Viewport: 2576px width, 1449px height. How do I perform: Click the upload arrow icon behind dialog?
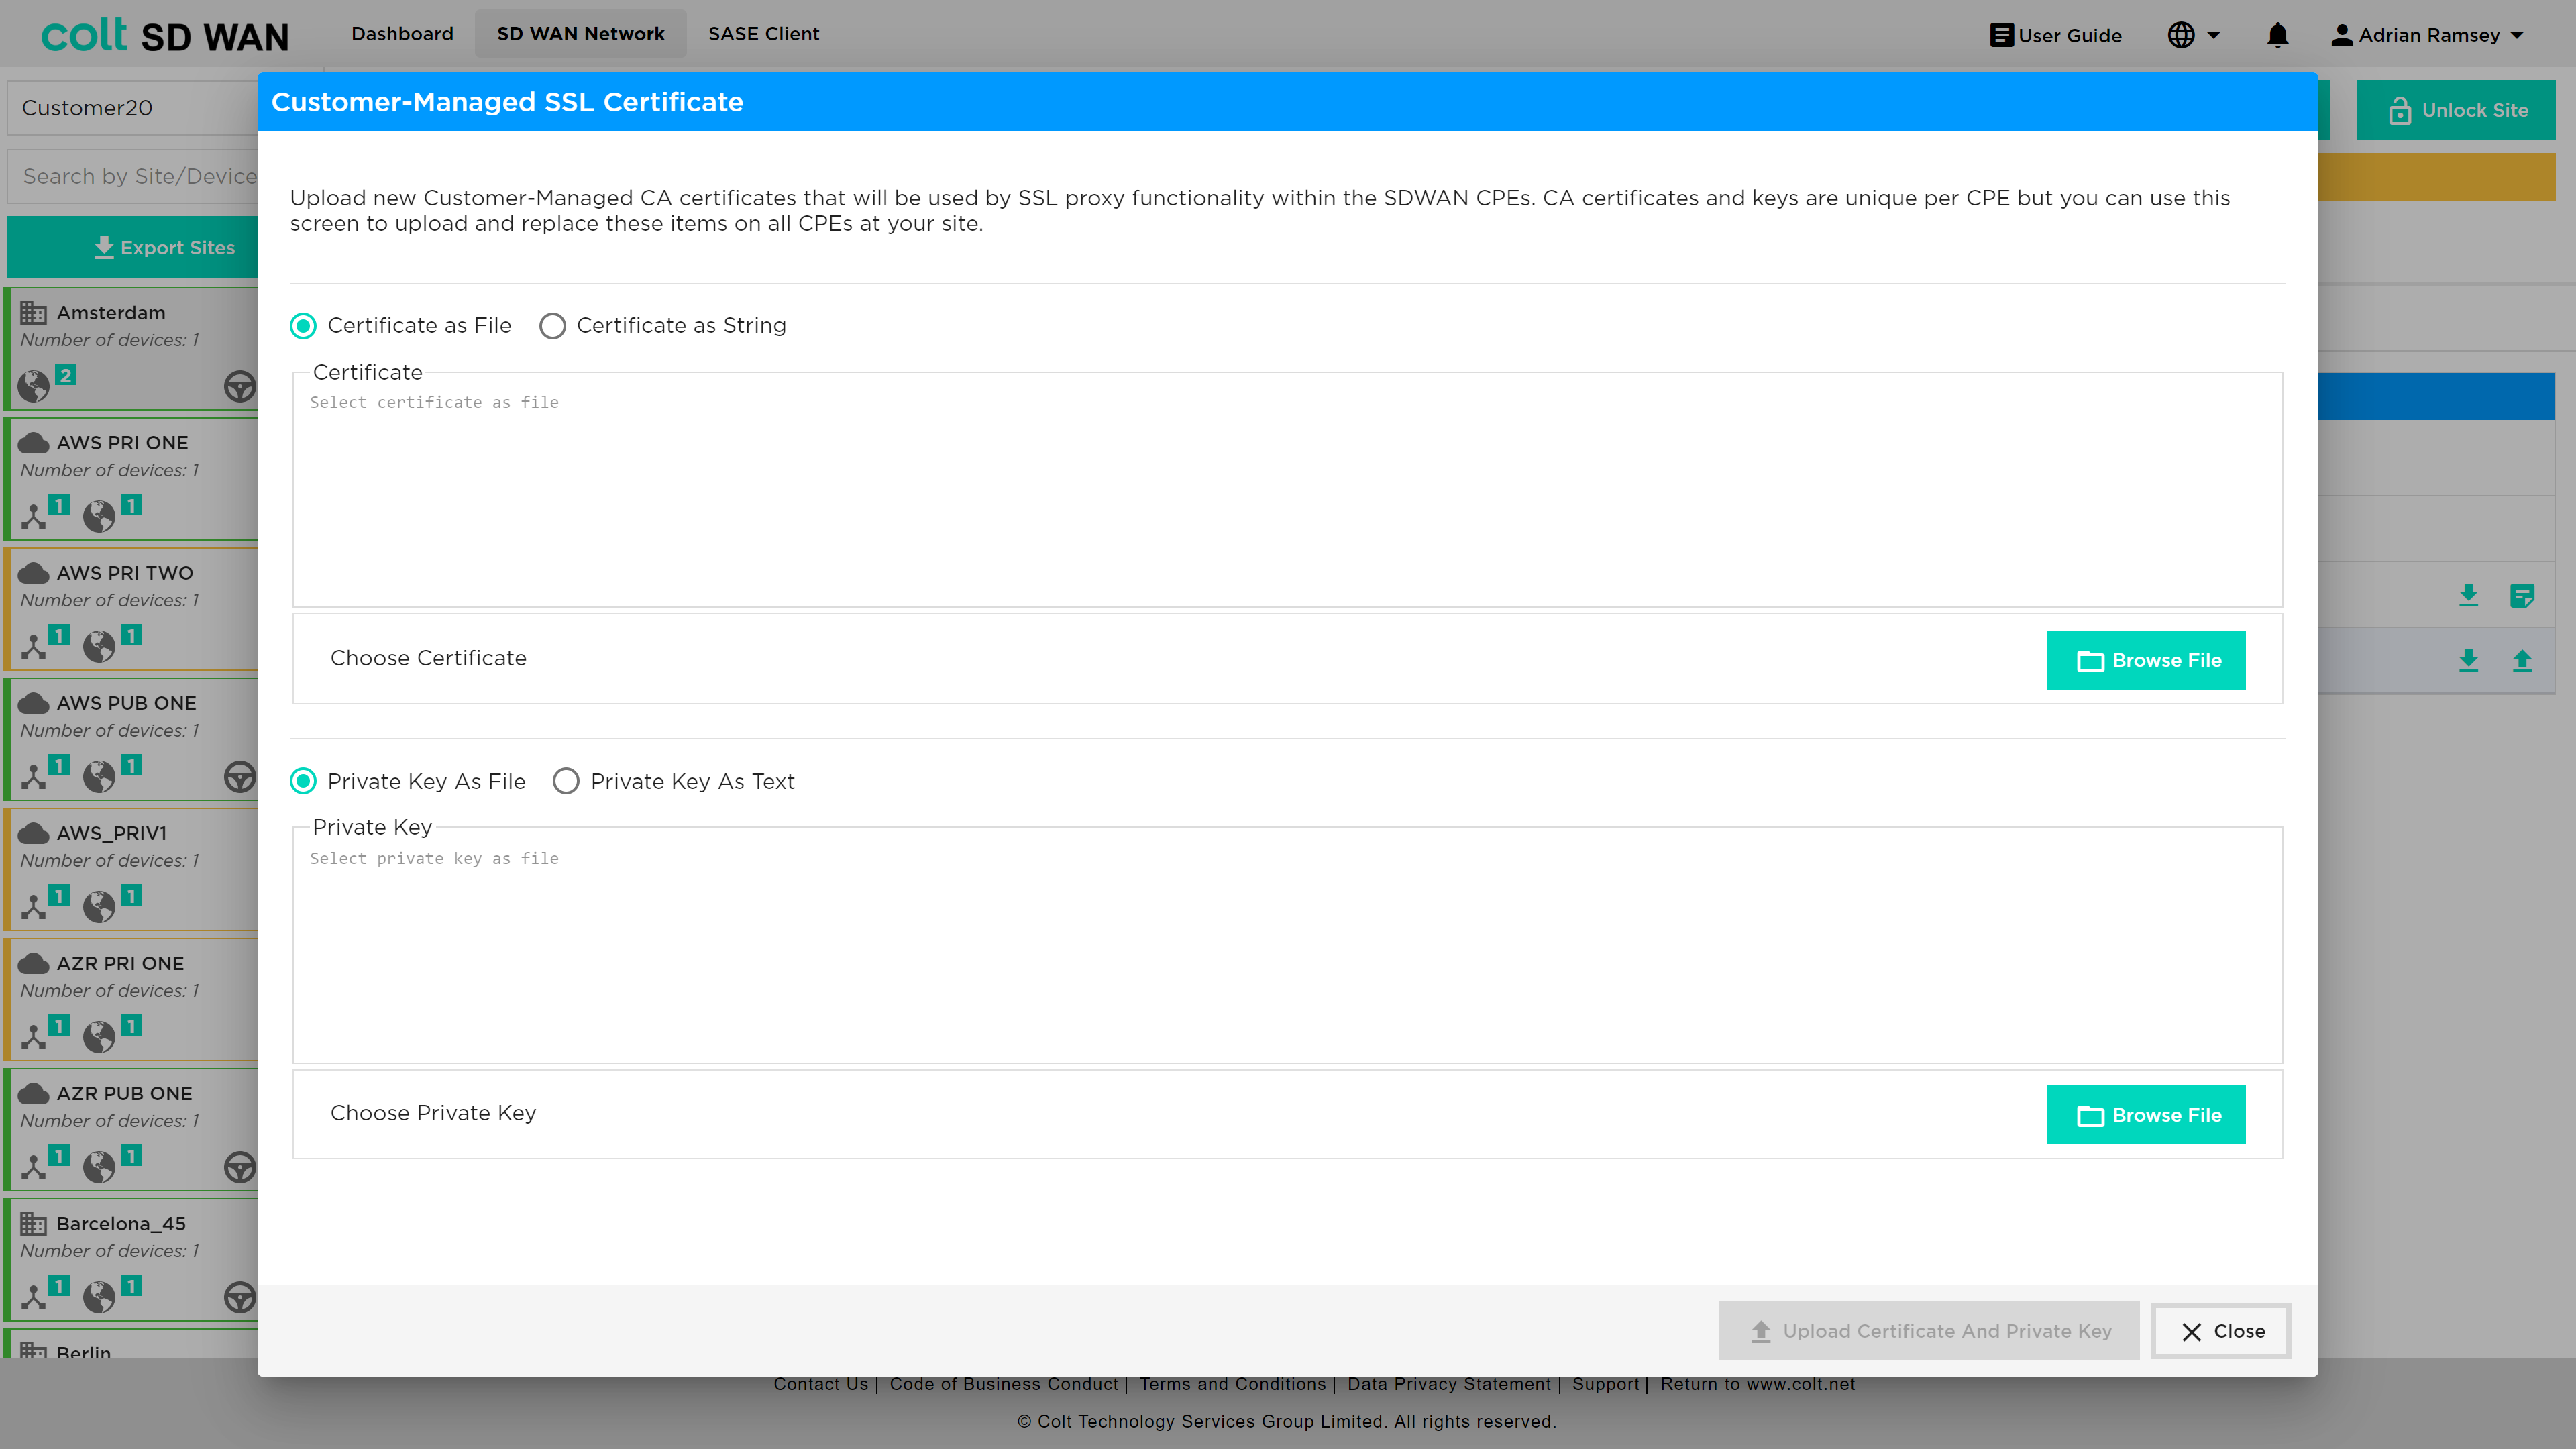2522,660
